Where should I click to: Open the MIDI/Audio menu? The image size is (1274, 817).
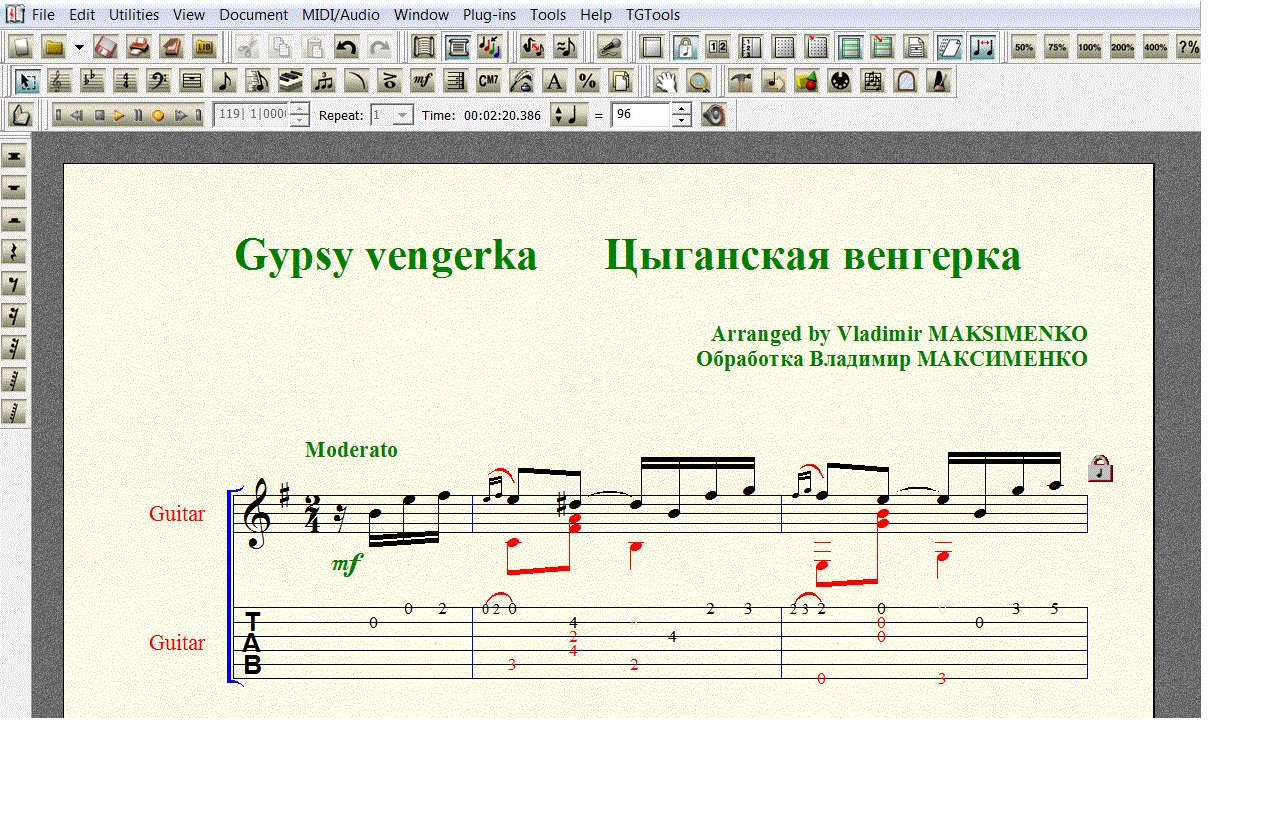pyautogui.click(x=340, y=15)
